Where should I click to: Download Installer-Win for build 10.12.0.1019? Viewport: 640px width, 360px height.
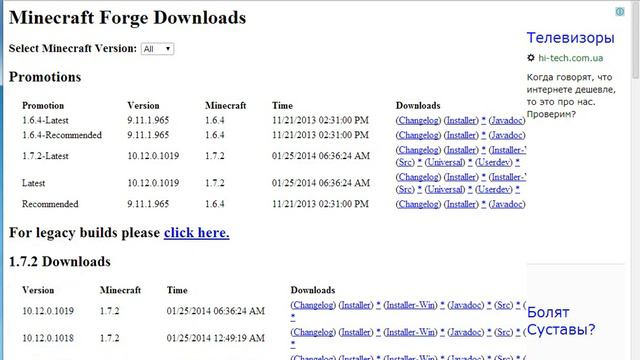click(410, 305)
